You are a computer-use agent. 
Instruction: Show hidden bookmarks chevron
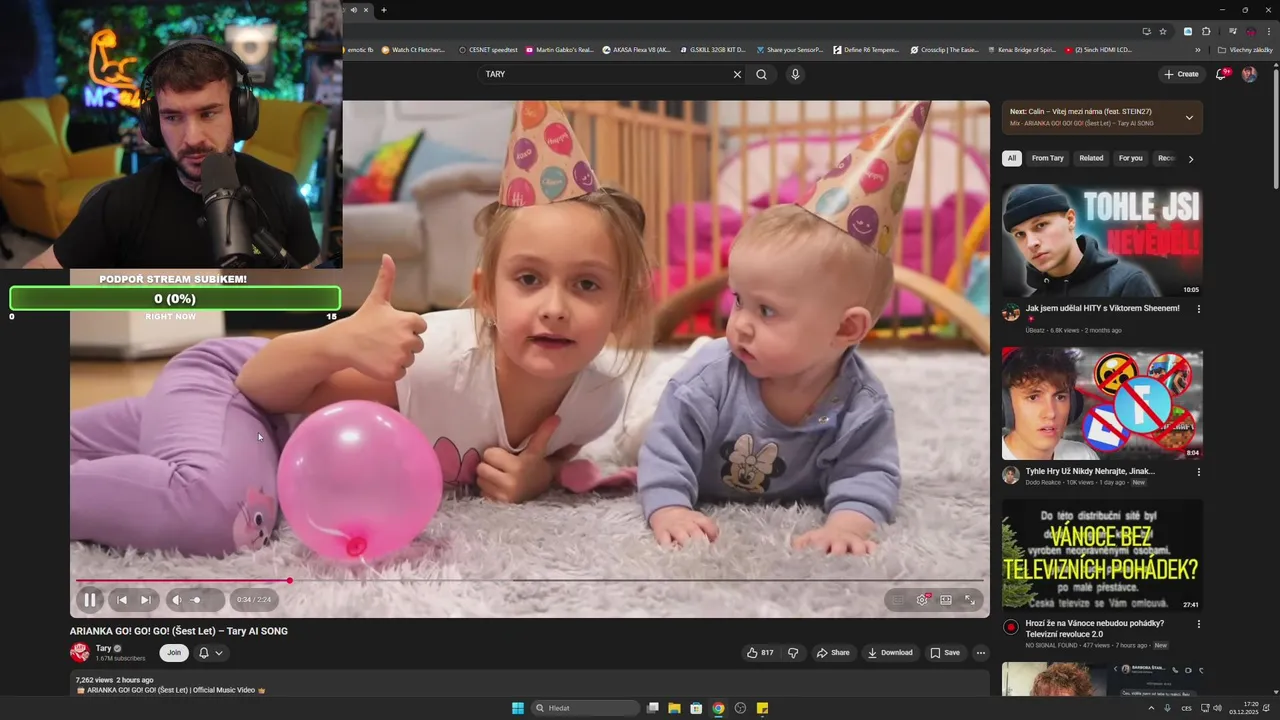(x=1198, y=49)
